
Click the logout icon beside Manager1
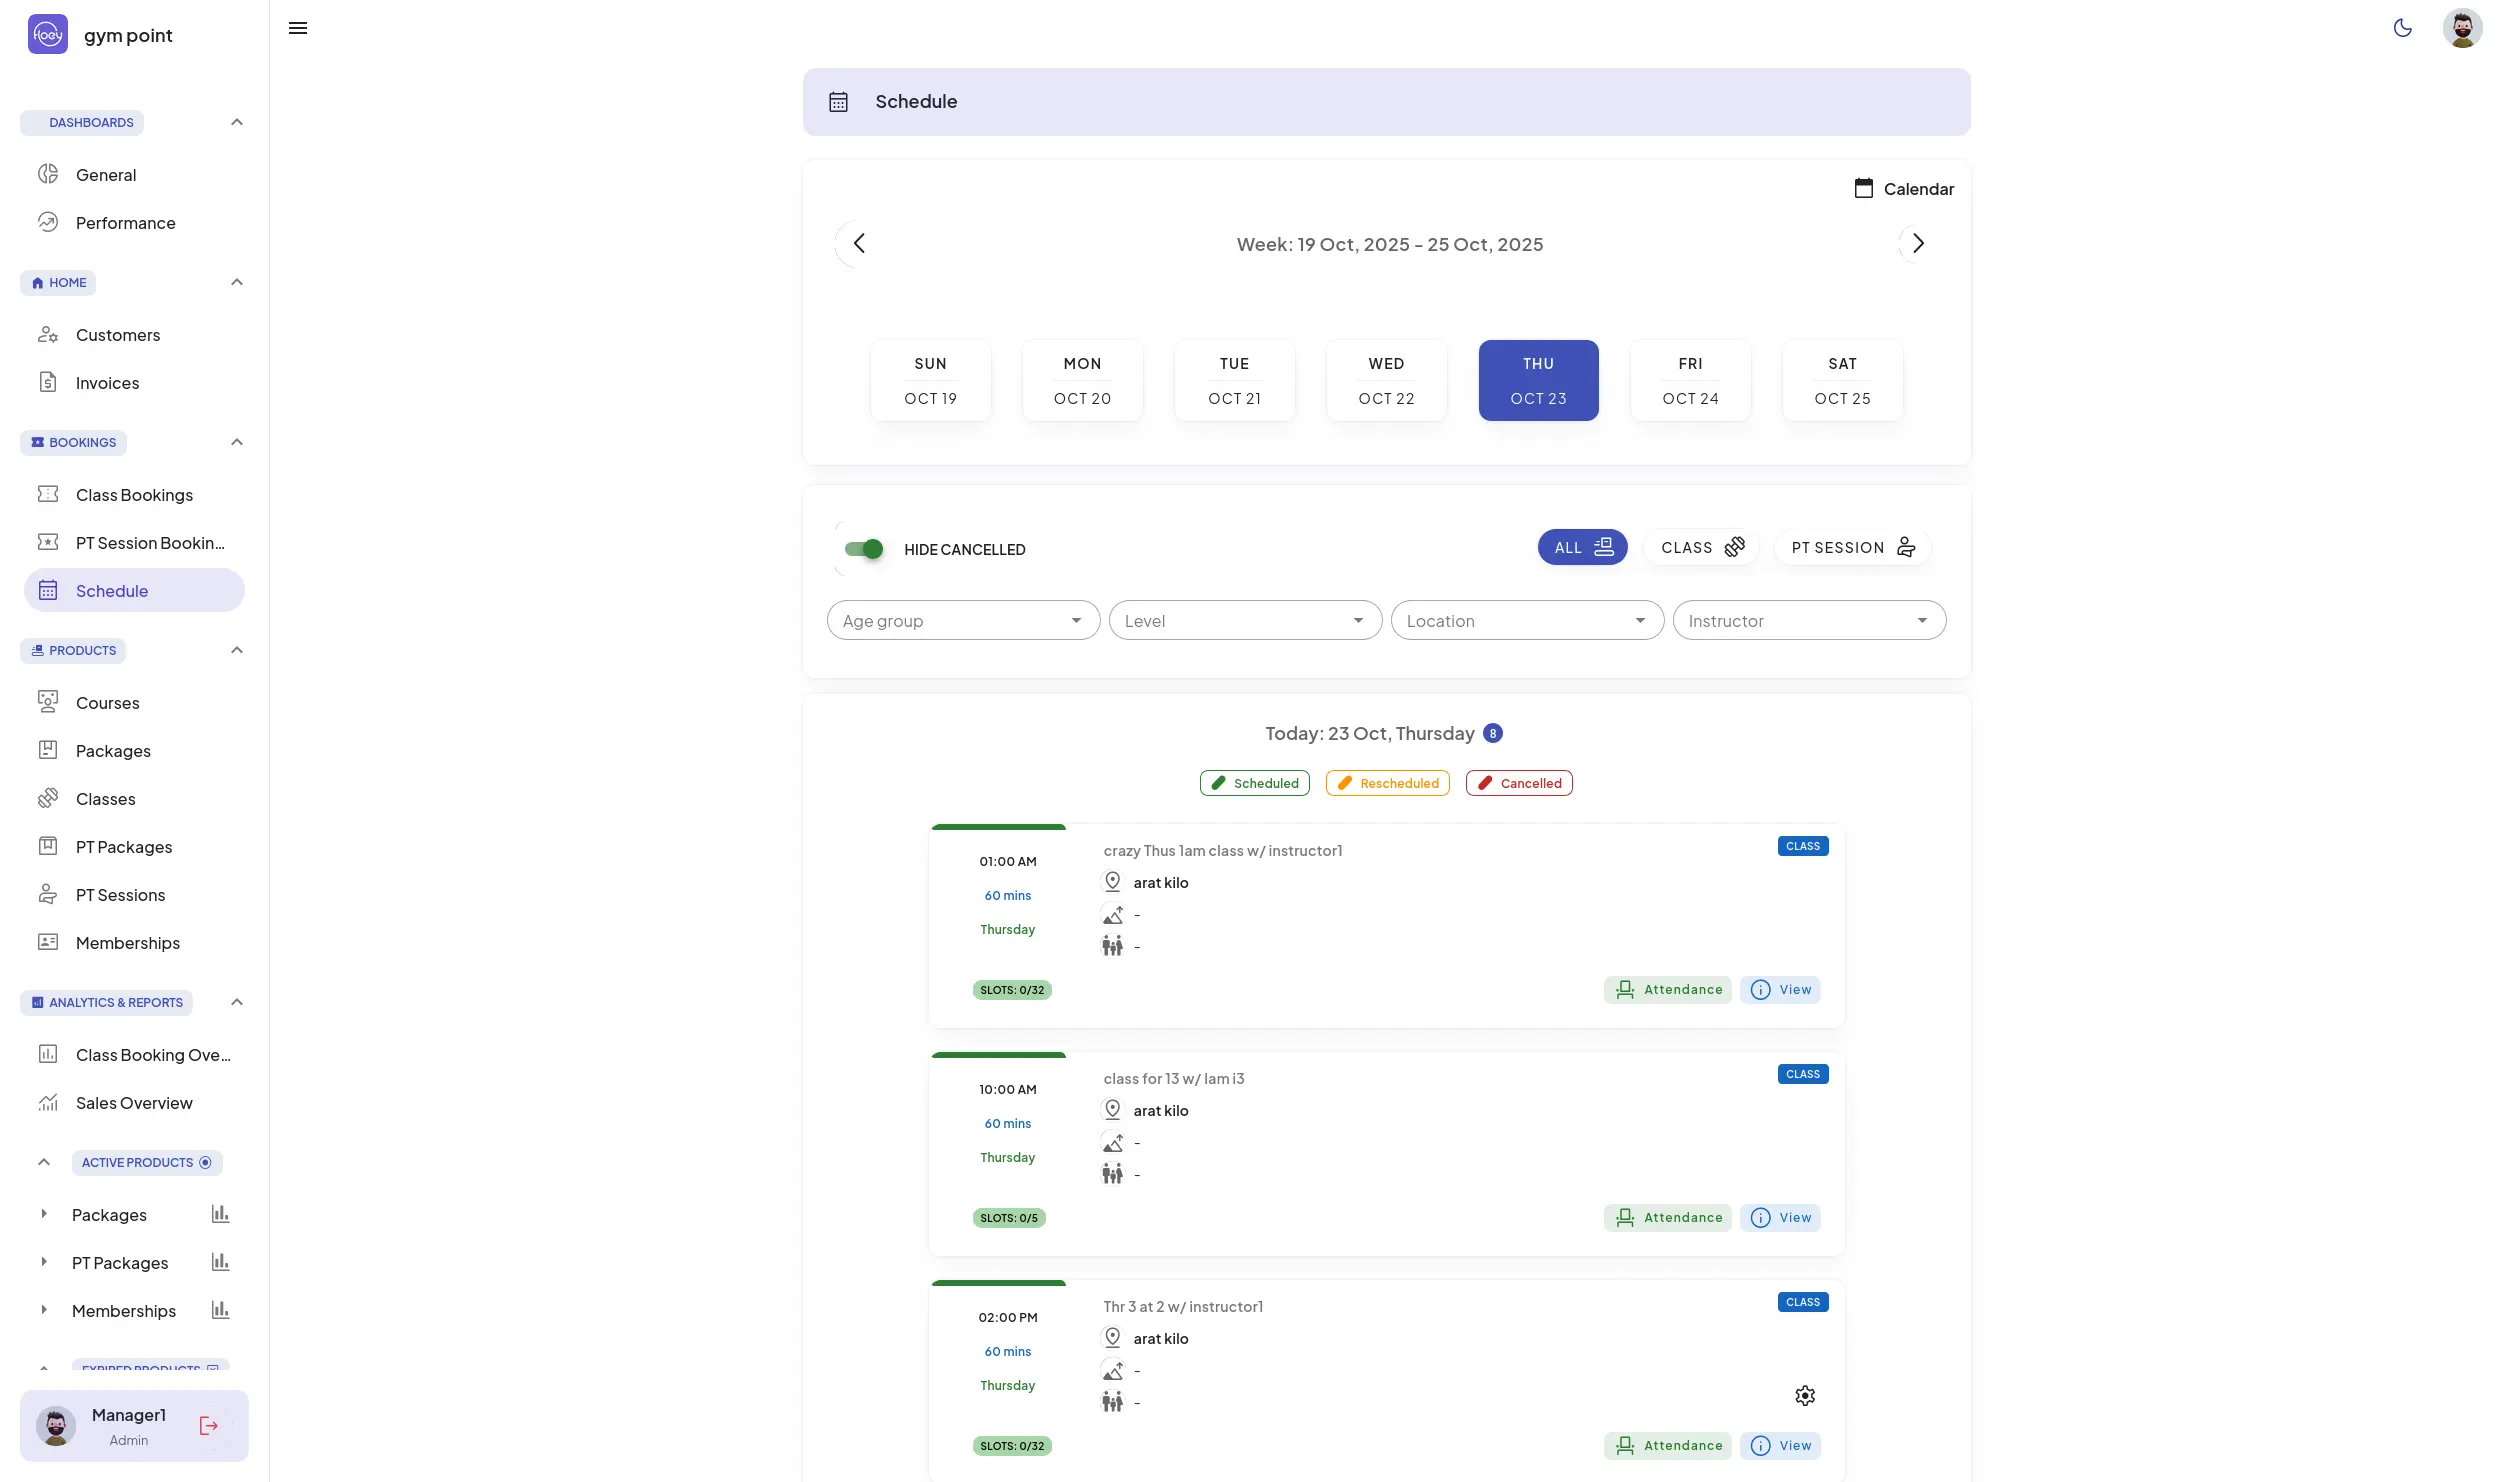coord(208,1425)
